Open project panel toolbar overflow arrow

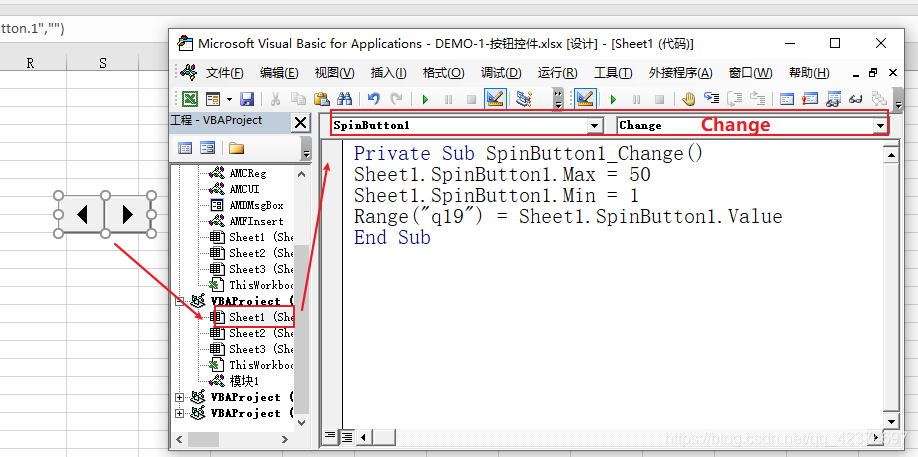(306, 148)
